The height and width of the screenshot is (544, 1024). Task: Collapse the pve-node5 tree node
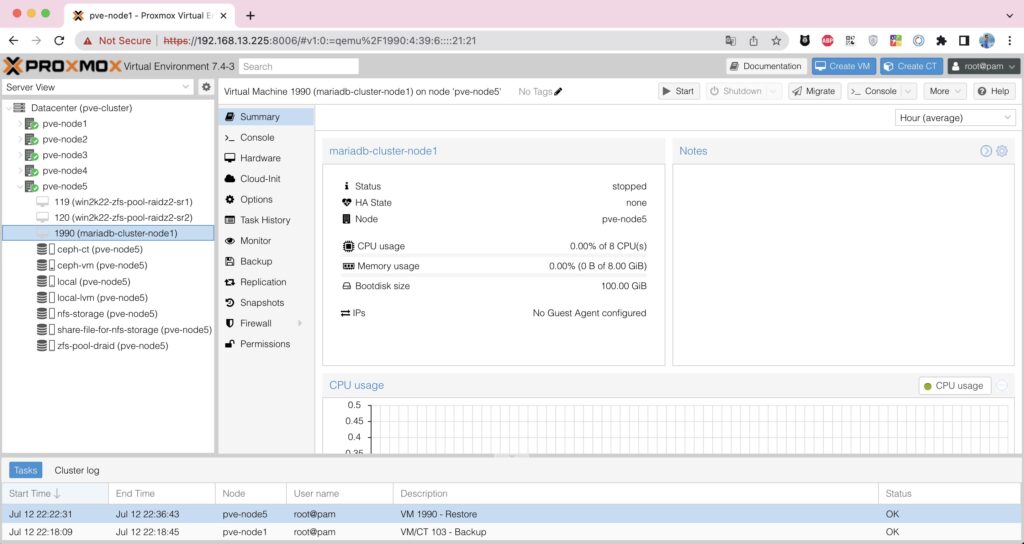(20, 187)
